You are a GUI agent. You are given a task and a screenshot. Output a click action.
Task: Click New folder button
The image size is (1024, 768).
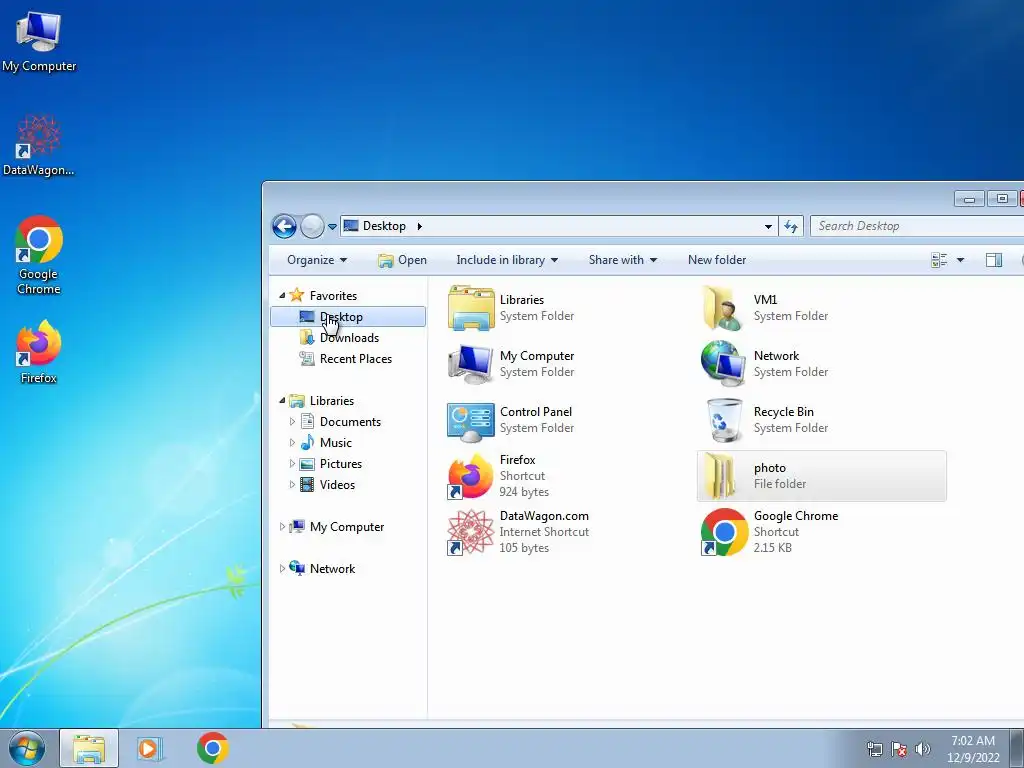click(716, 260)
